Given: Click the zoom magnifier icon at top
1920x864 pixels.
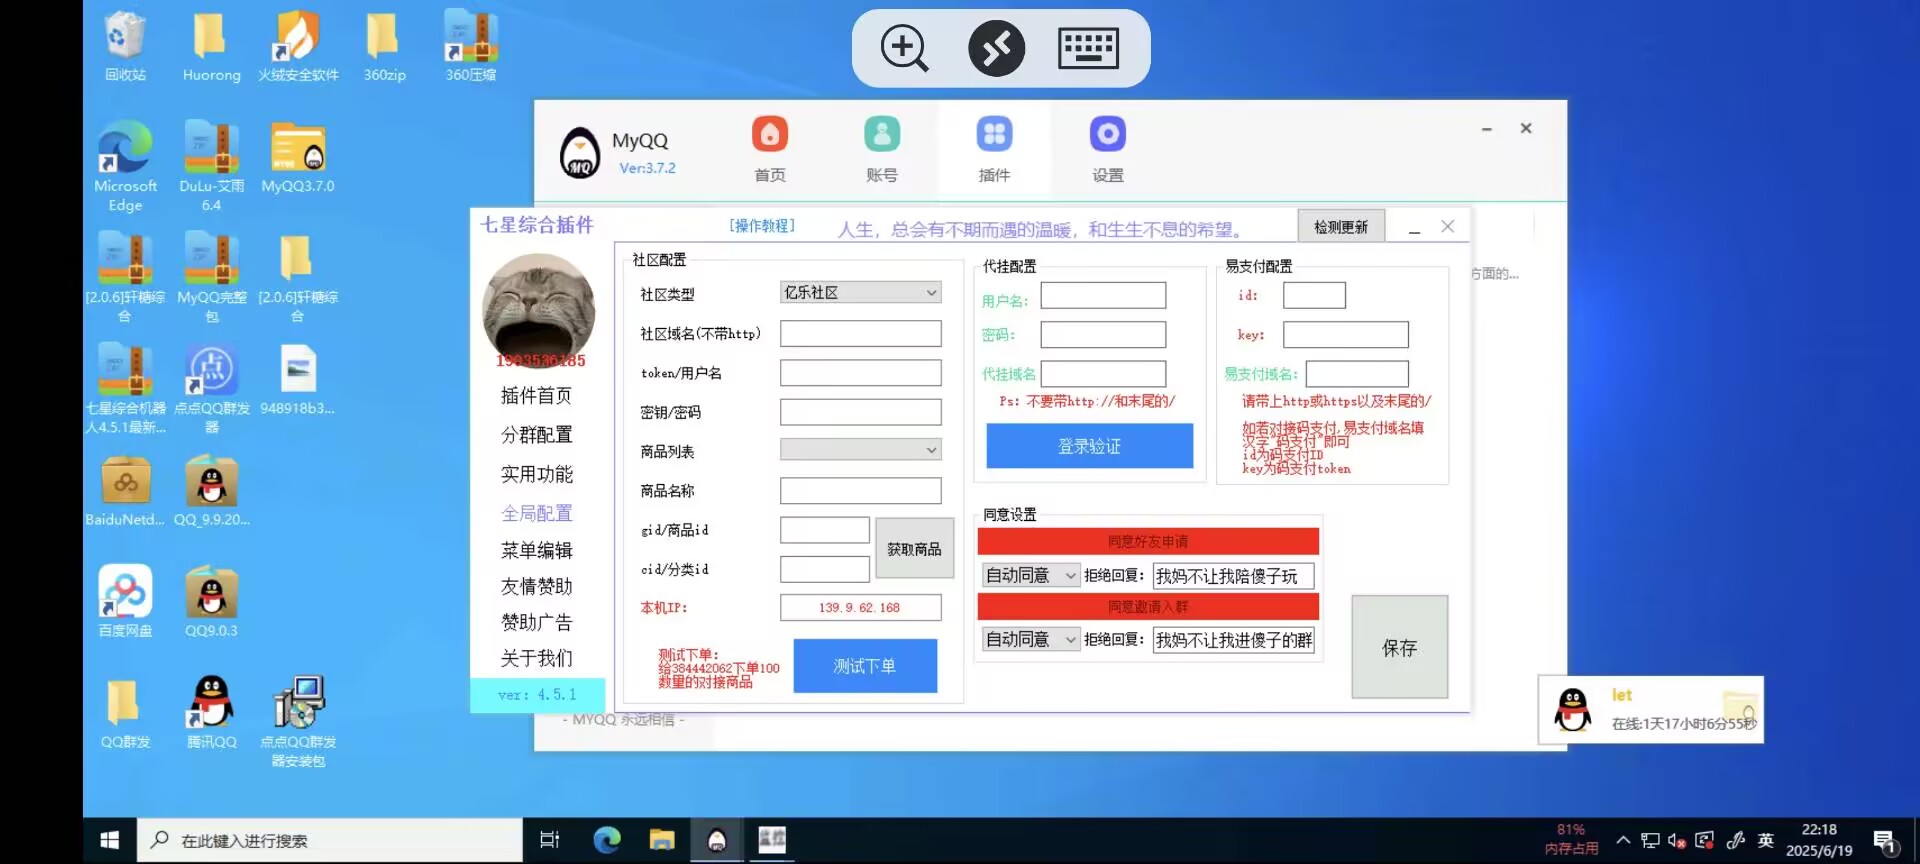Looking at the screenshot, I should (x=904, y=48).
